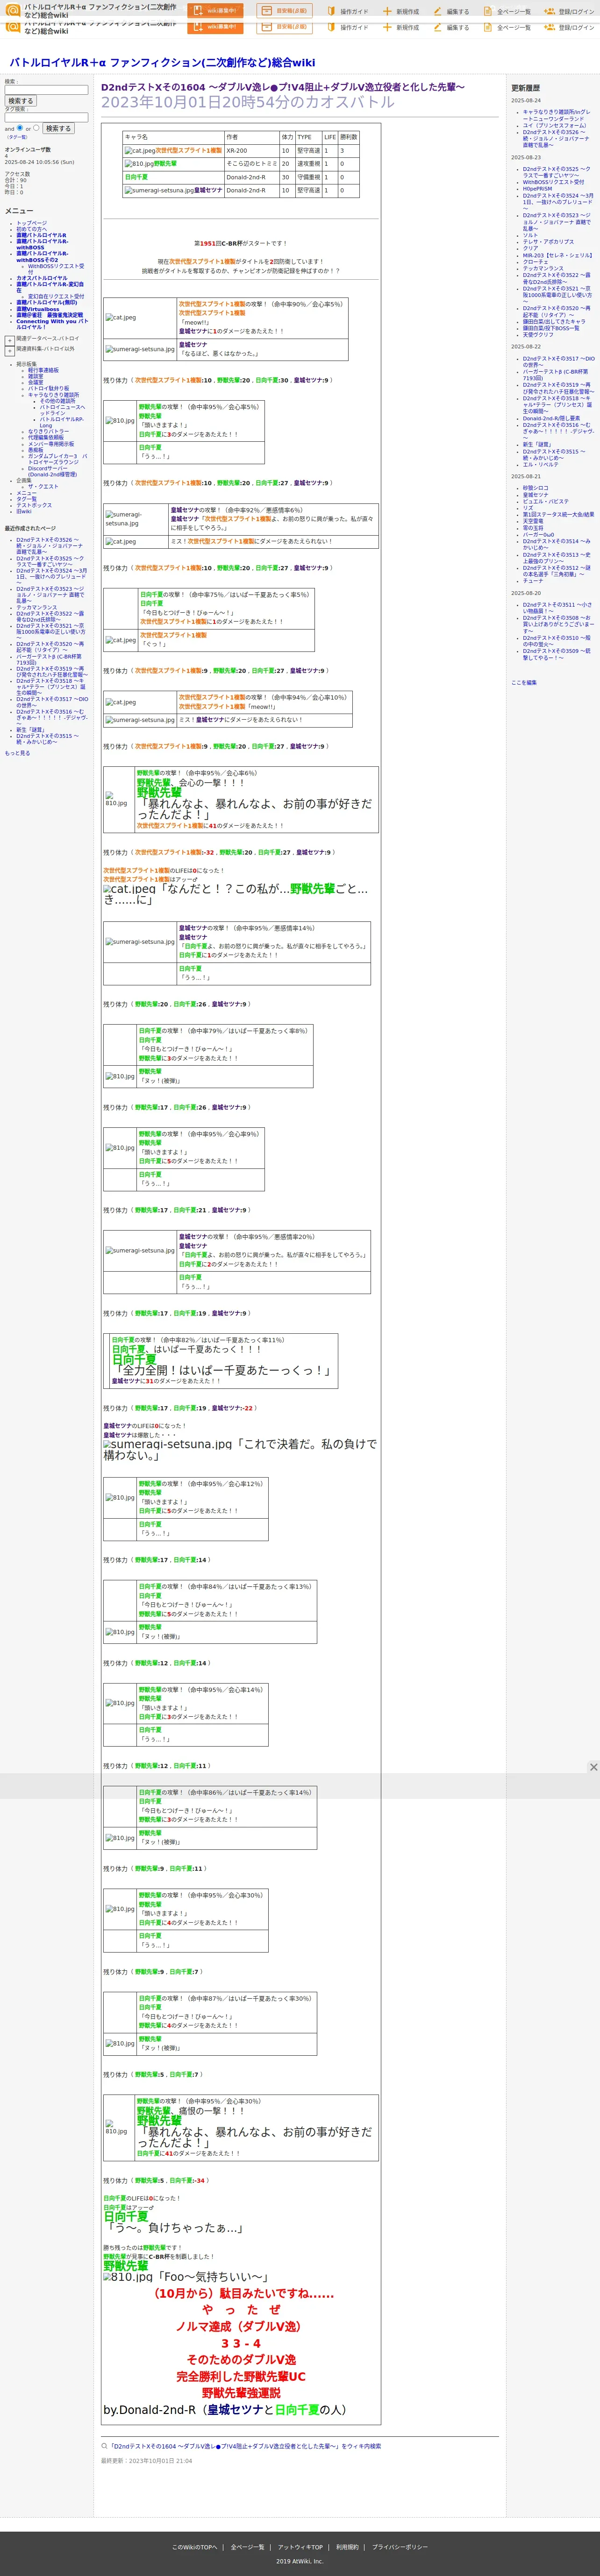Open テッカマンランス in recently created pages

click(x=36, y=607)
